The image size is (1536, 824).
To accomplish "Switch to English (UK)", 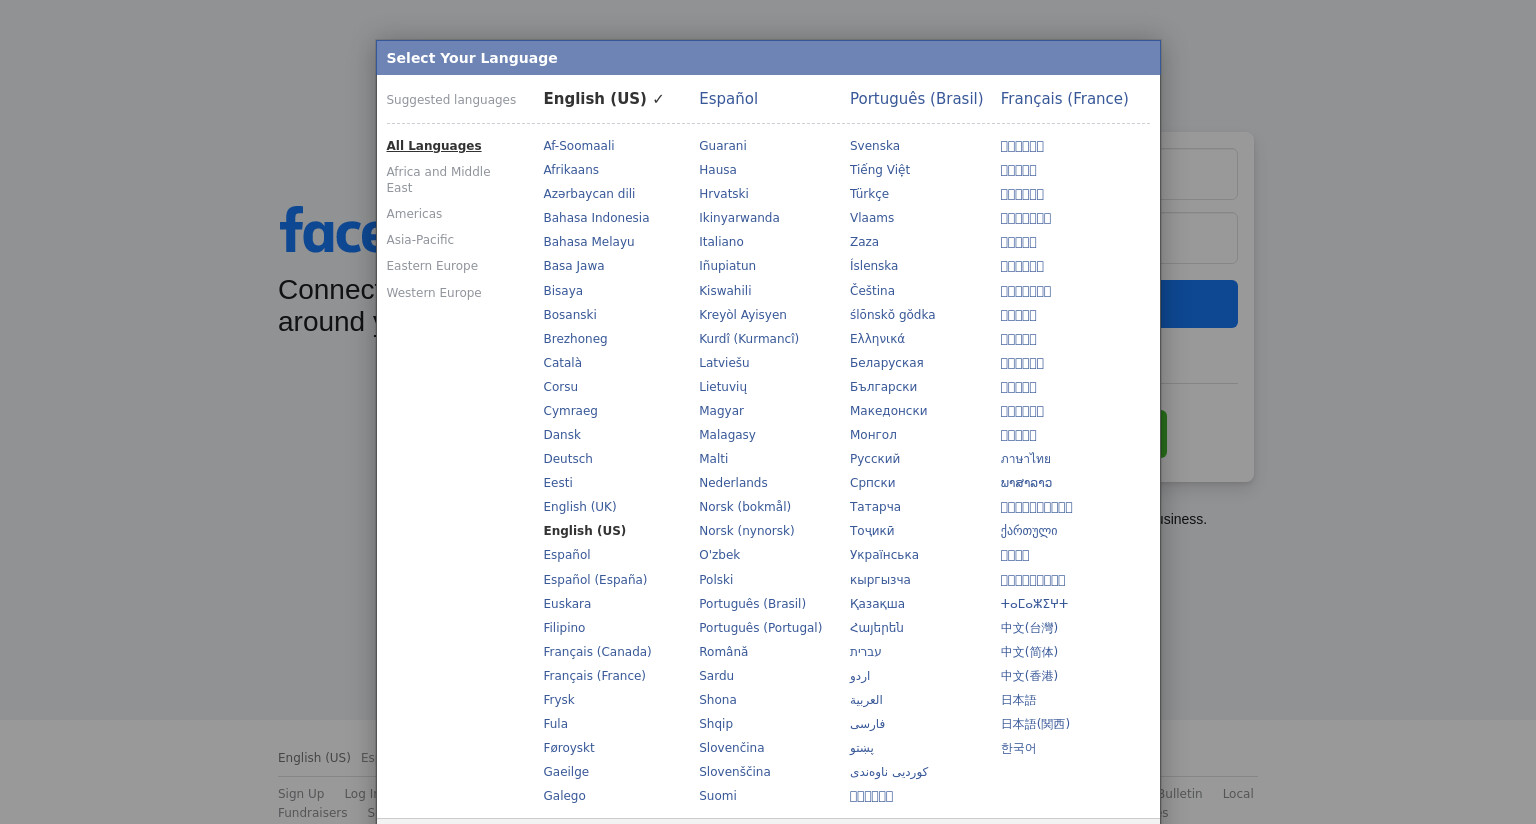I will 580,507.
